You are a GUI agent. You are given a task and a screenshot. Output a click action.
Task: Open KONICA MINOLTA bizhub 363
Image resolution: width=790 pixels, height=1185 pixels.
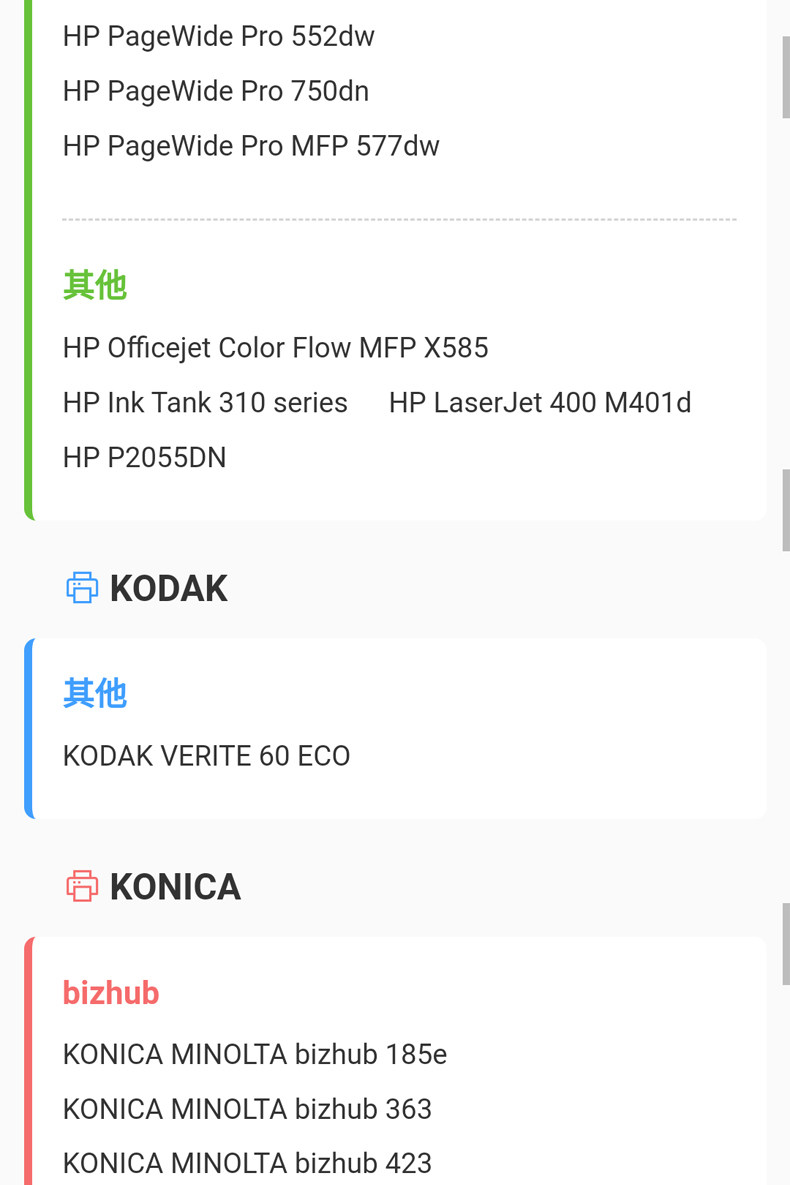[x=247, y=1109]
